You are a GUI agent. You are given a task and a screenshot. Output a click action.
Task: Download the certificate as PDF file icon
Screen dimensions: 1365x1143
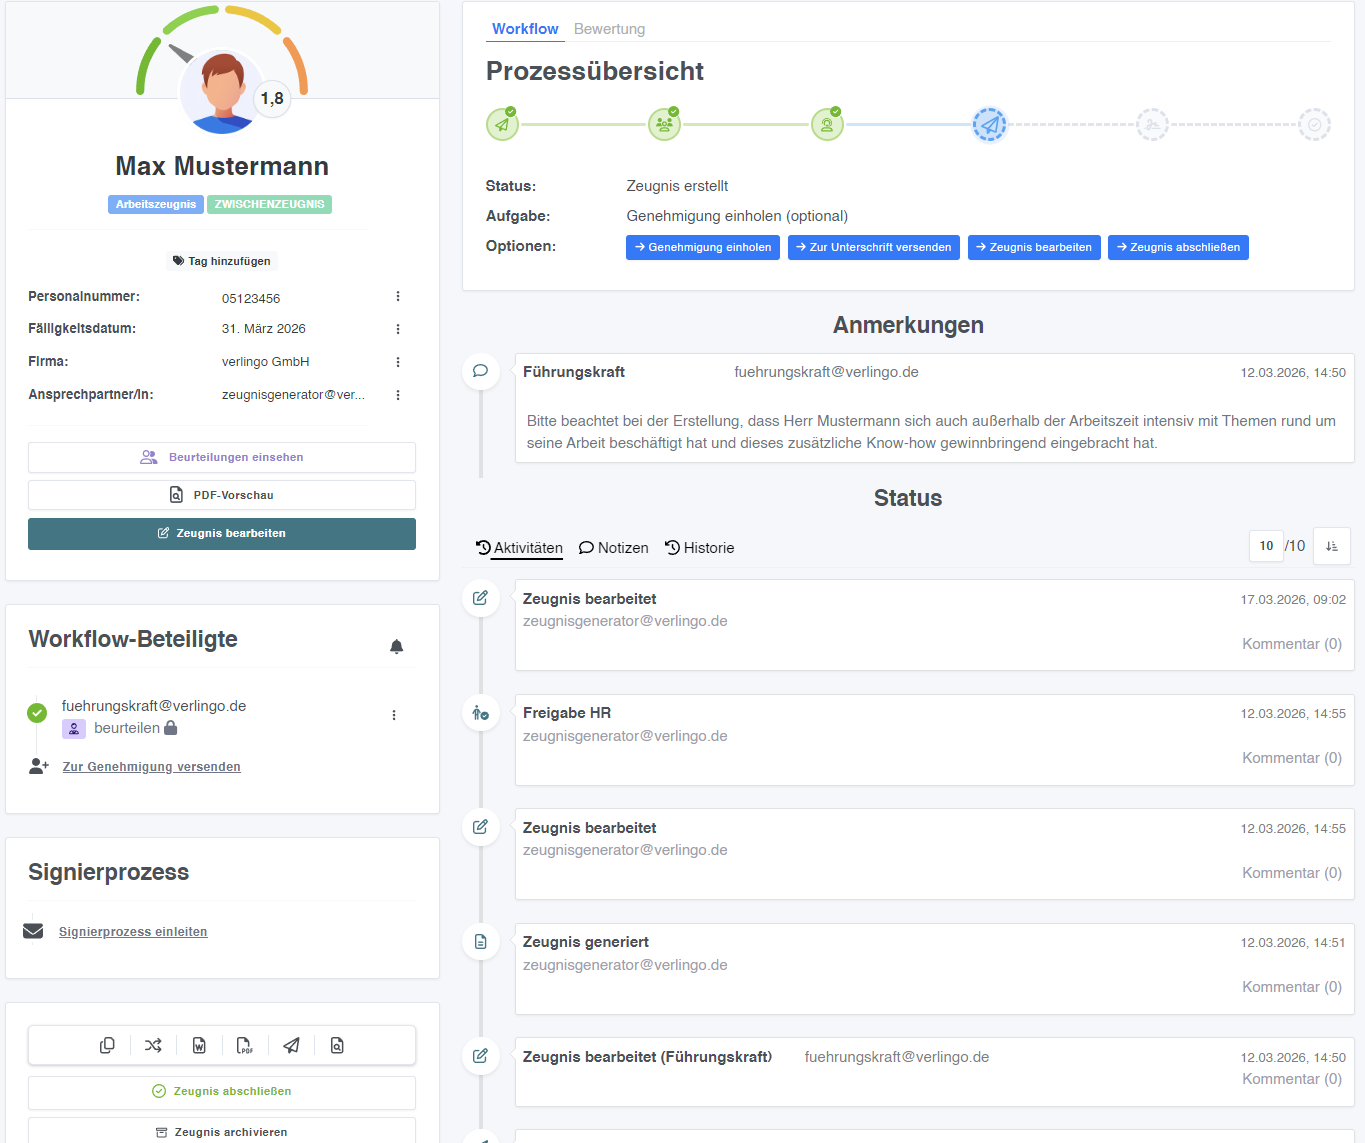245,1045
